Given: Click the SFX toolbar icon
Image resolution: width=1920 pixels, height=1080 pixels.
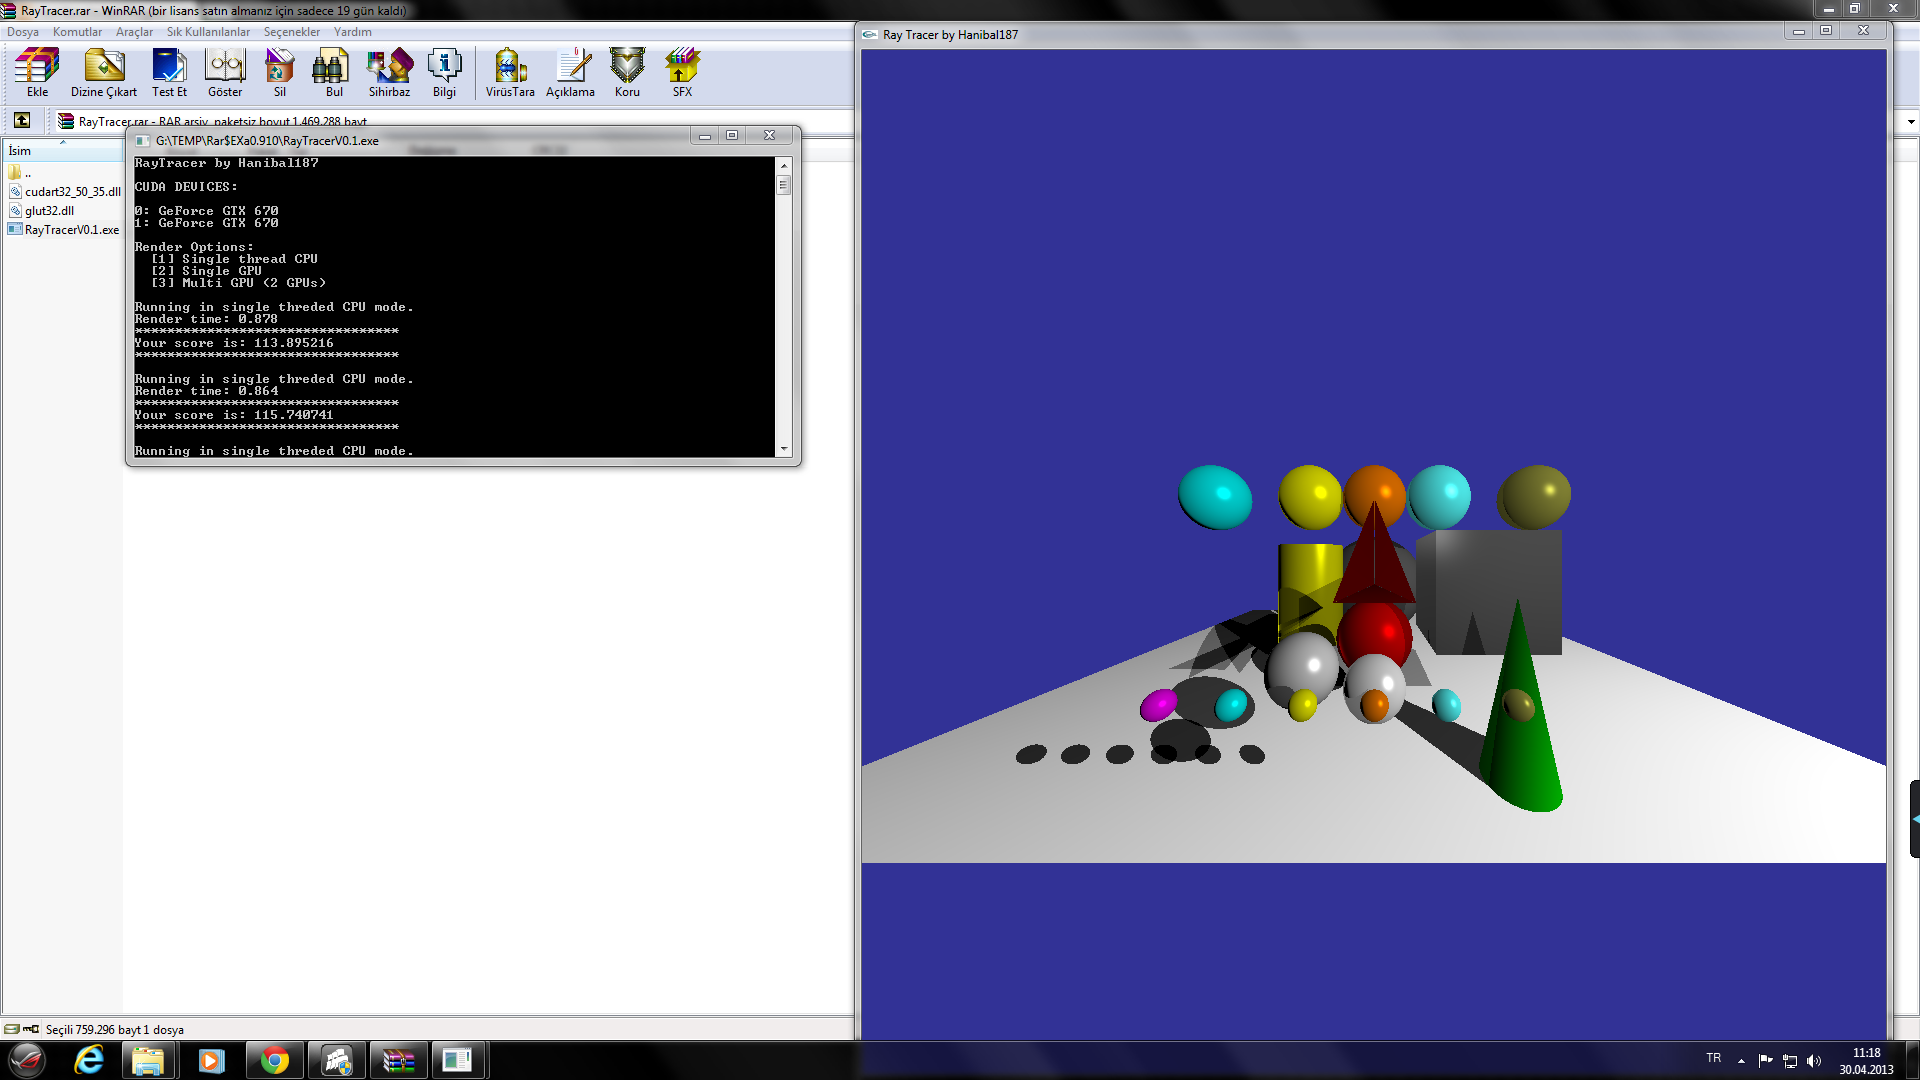Looking at the screenshot, I should pos(682,73).
